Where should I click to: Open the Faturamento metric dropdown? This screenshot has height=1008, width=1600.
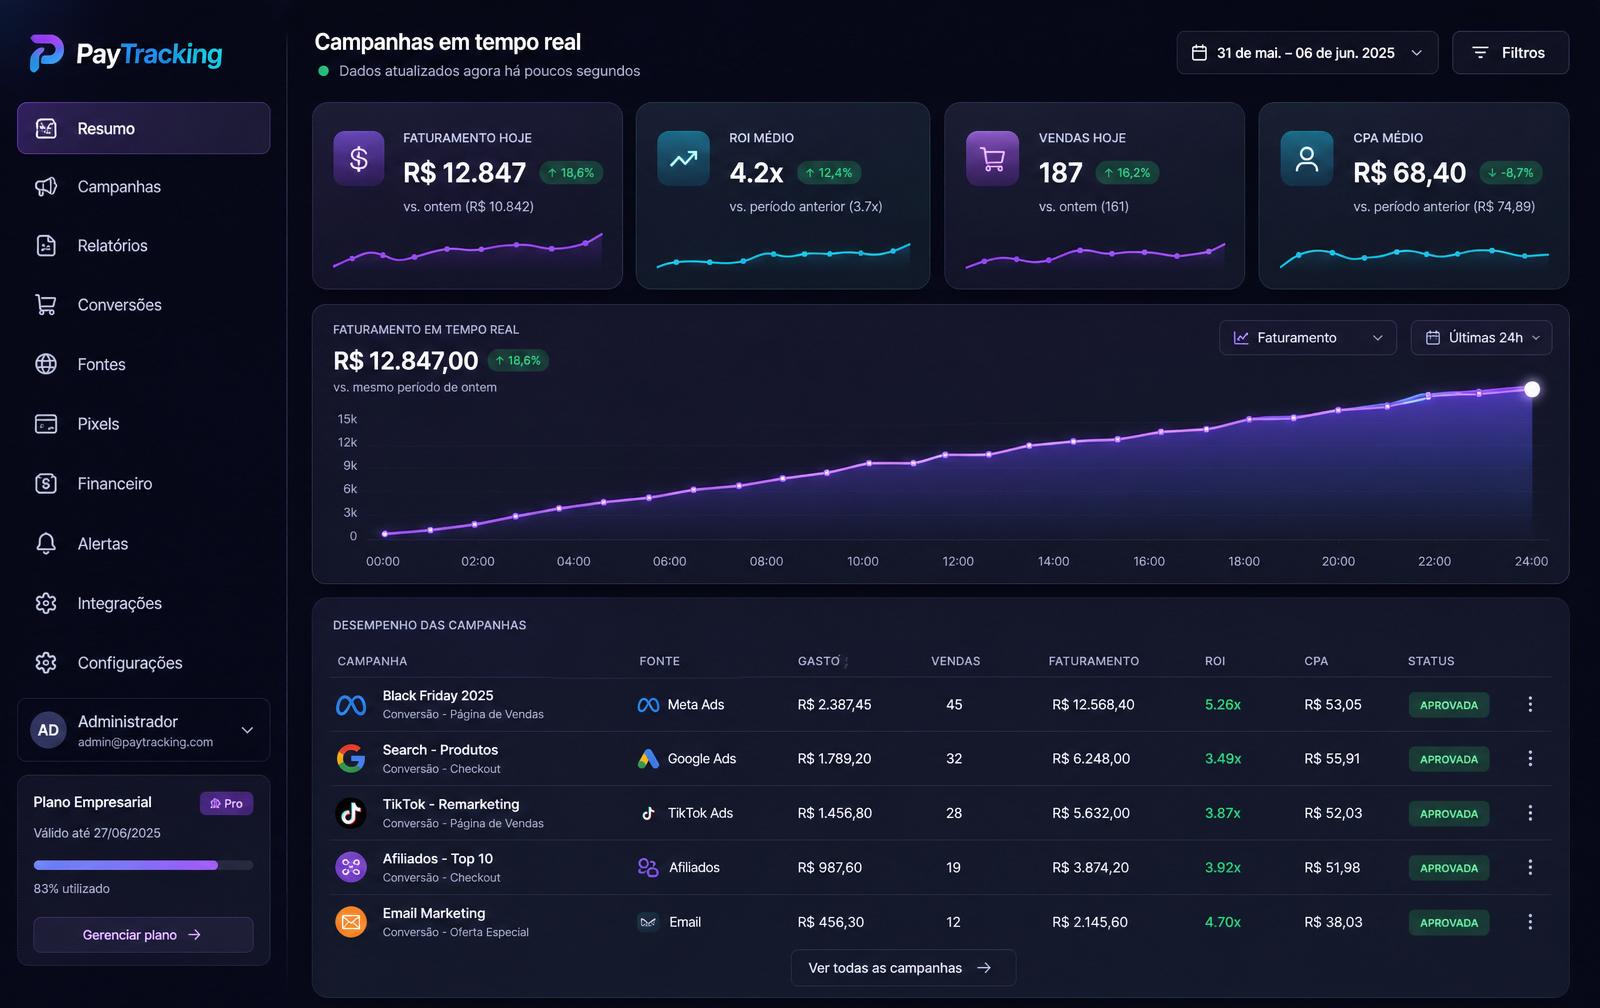1307,338
